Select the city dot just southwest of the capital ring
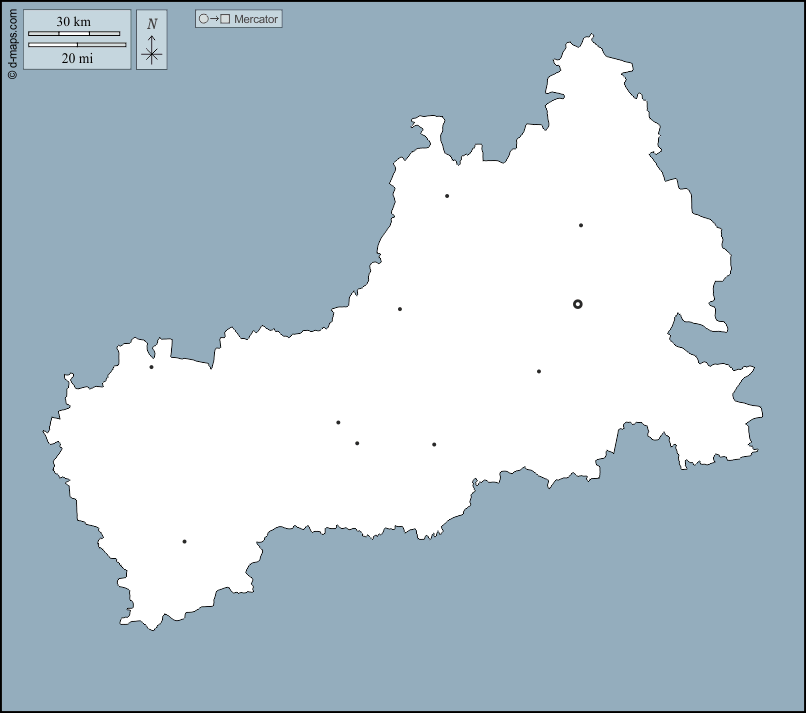The image size is (806, 713). tap(539, 371)
